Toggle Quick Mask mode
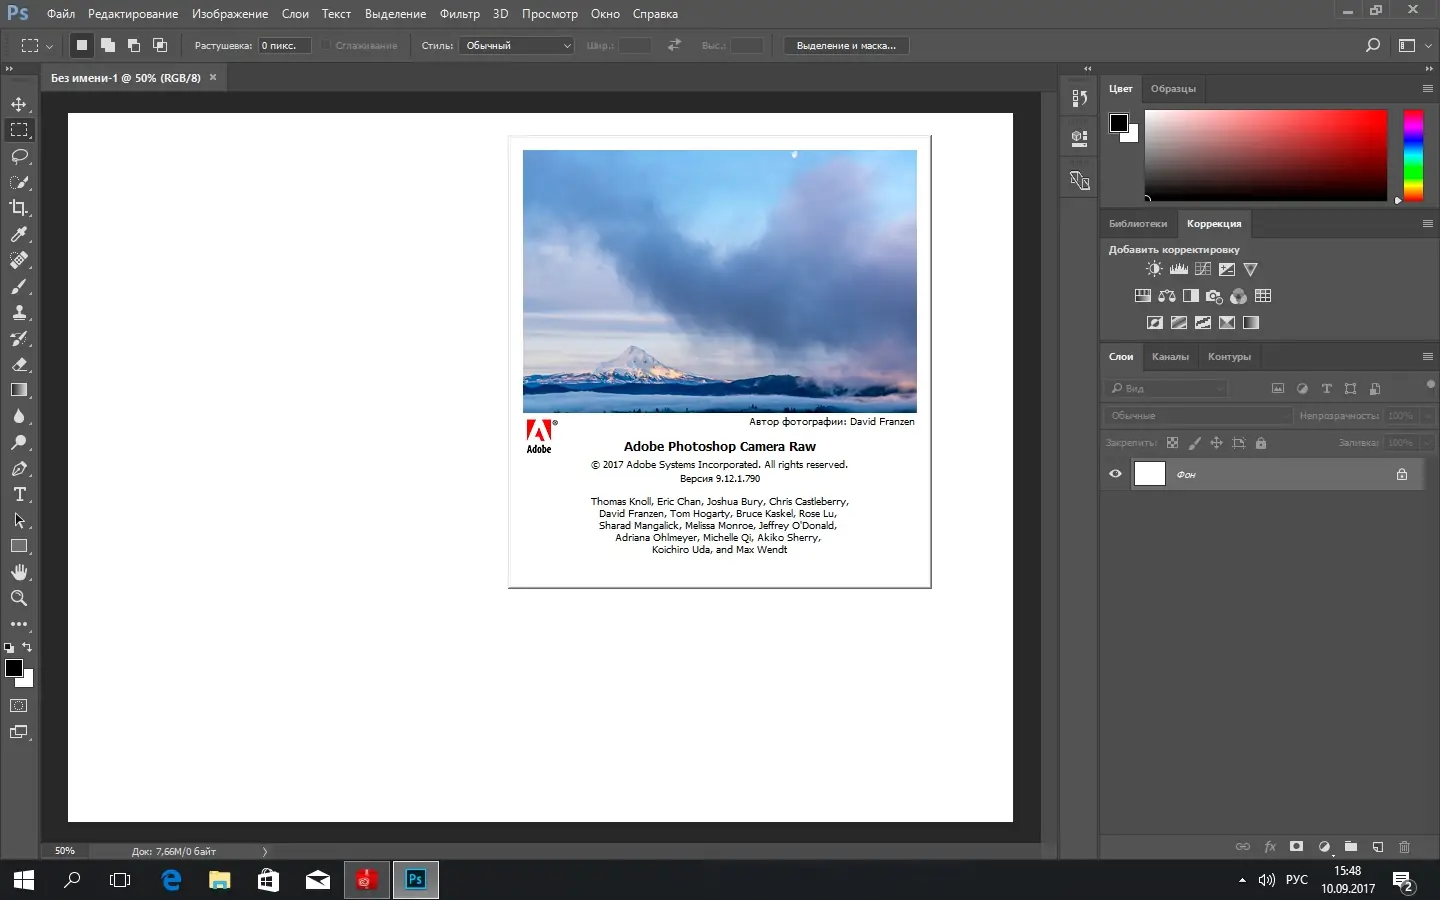 [19, 706]
